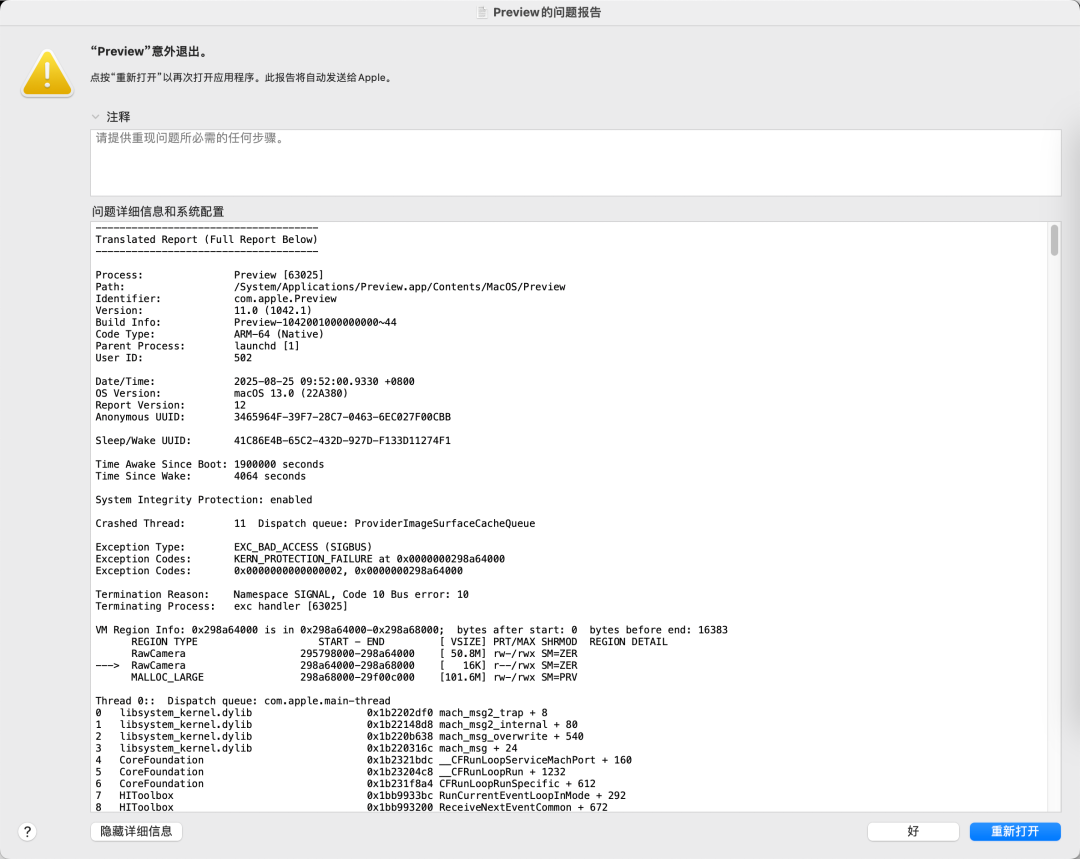Click the document icon in the title bar
Screen dimensions: 1080x859
482,12
